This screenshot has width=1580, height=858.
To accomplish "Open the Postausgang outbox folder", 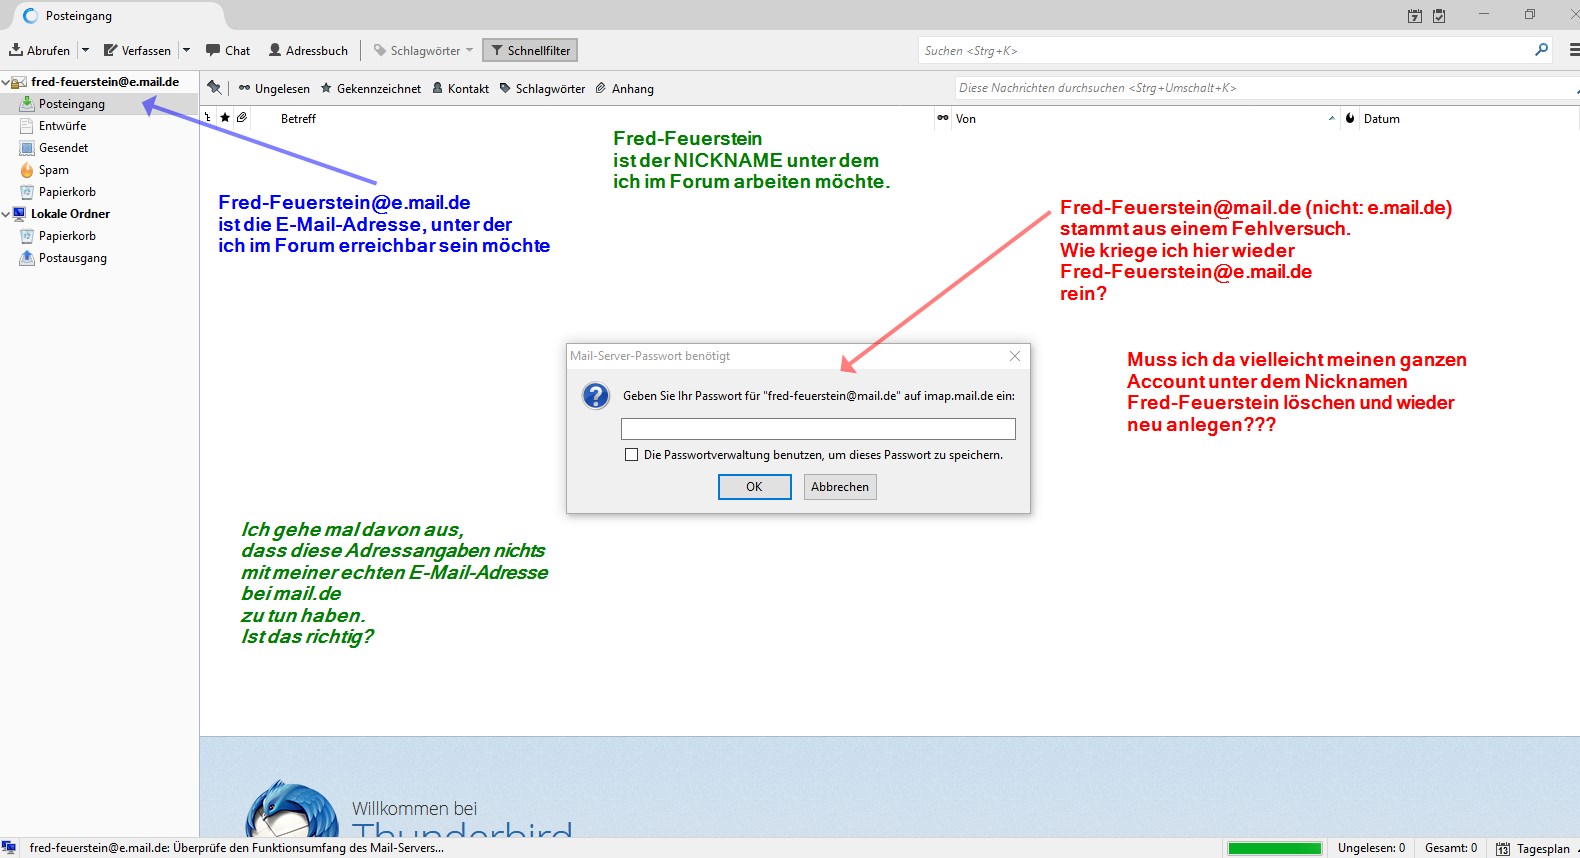I will pos(100,258).
